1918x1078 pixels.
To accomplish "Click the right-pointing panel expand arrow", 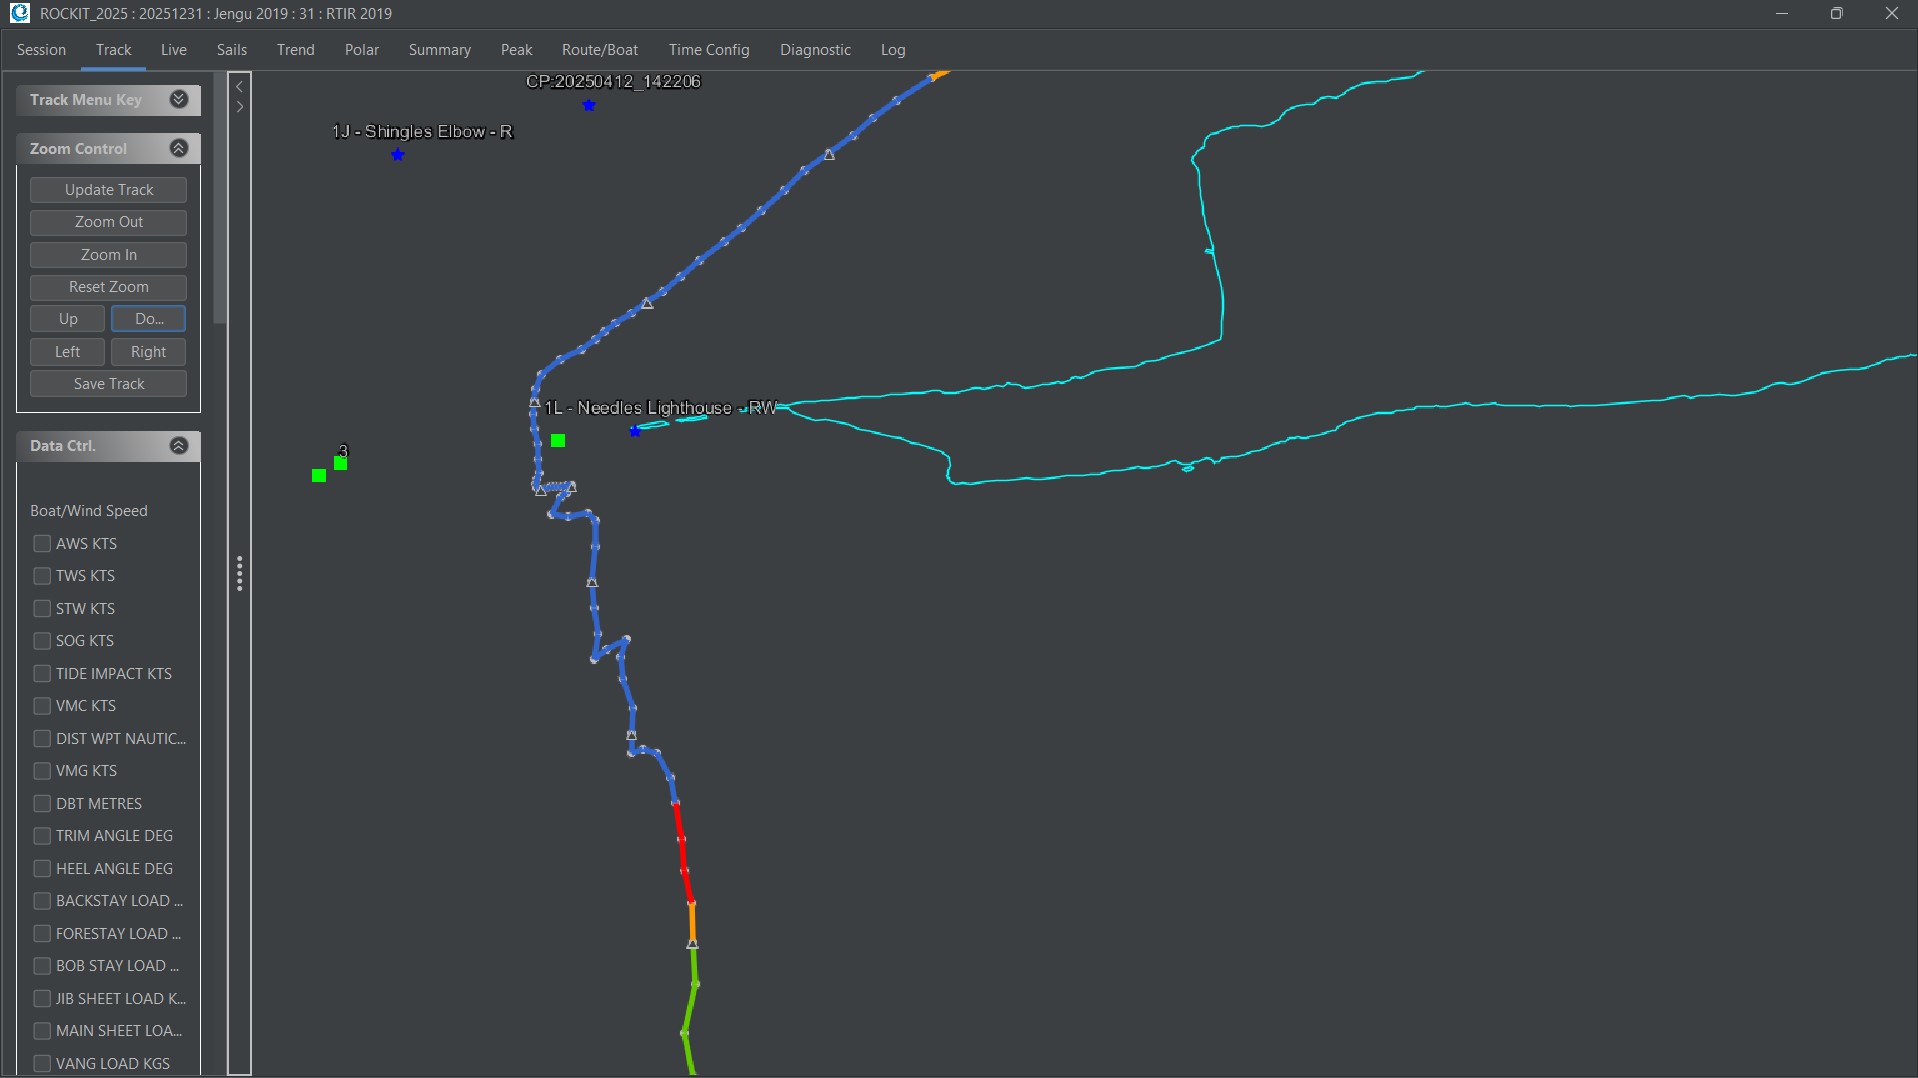I will tap(240, 106).
